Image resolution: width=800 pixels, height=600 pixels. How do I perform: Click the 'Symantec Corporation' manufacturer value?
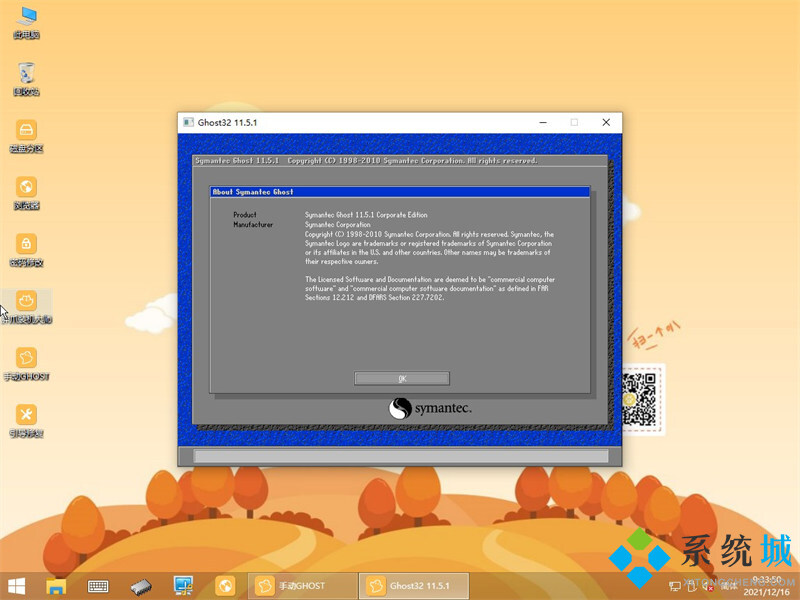[x=338, y=224]
